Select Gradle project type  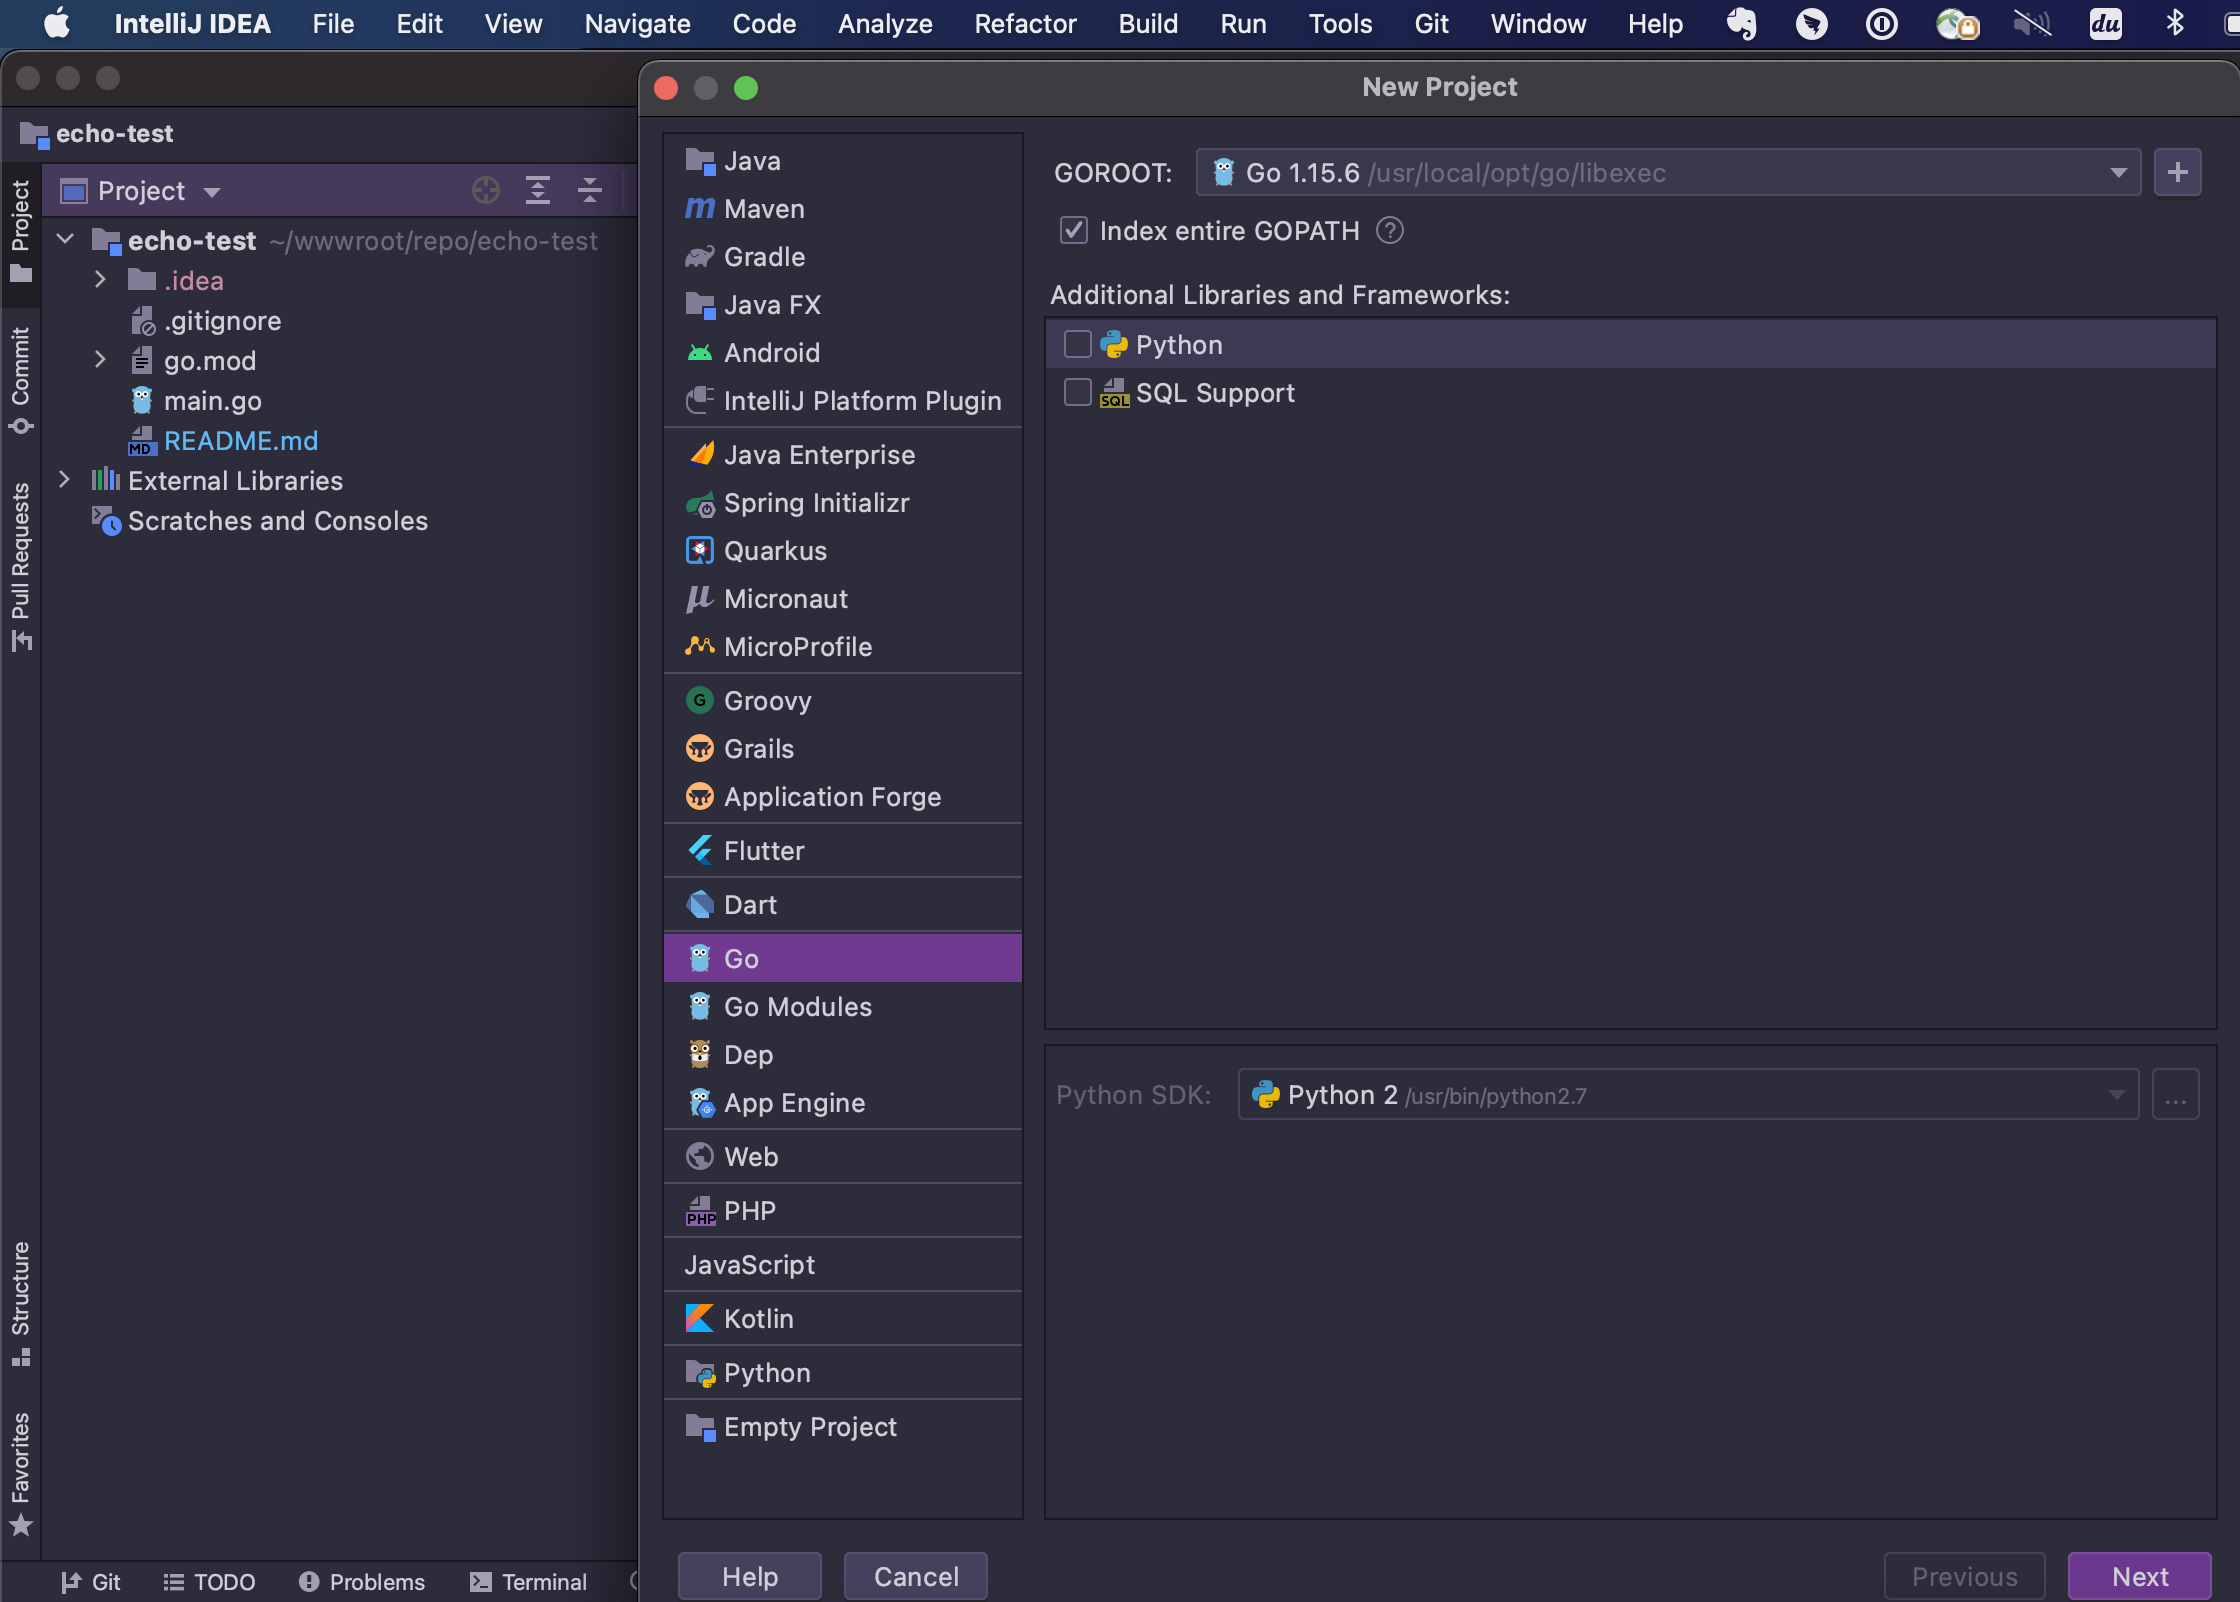pyautogui.click(x=842, y=257)
